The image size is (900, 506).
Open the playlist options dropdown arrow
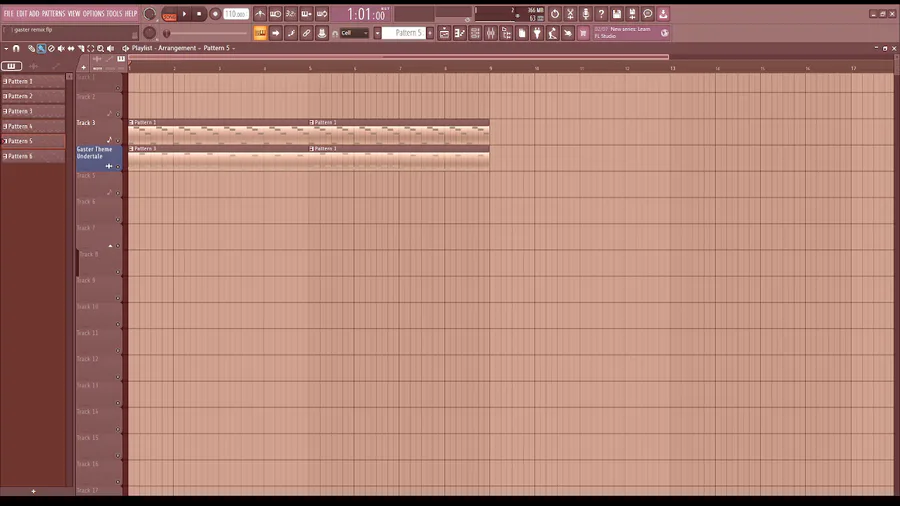[x=6, y=49]
